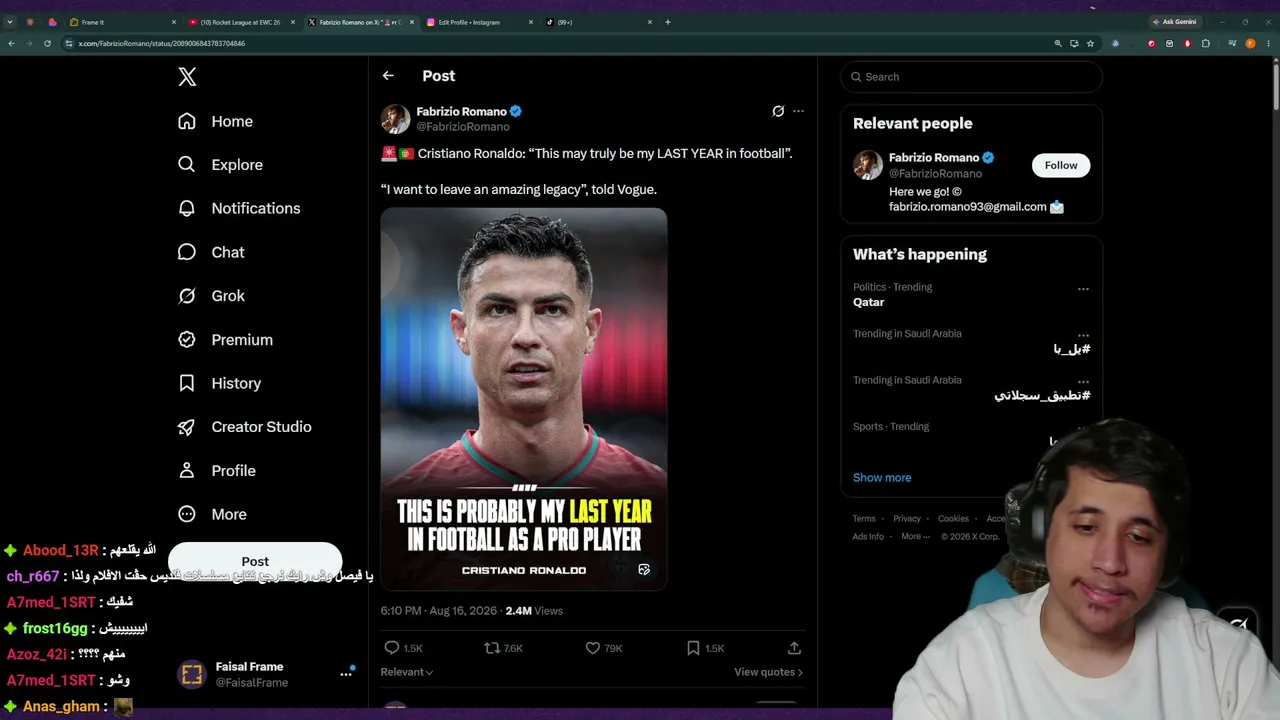
Task: Open Explore from the sidebar
Action: click(220, 165)
